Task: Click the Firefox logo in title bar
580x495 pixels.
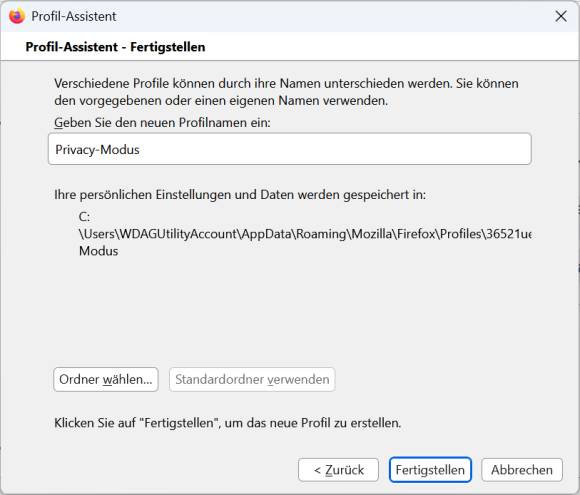Action: 17,16
